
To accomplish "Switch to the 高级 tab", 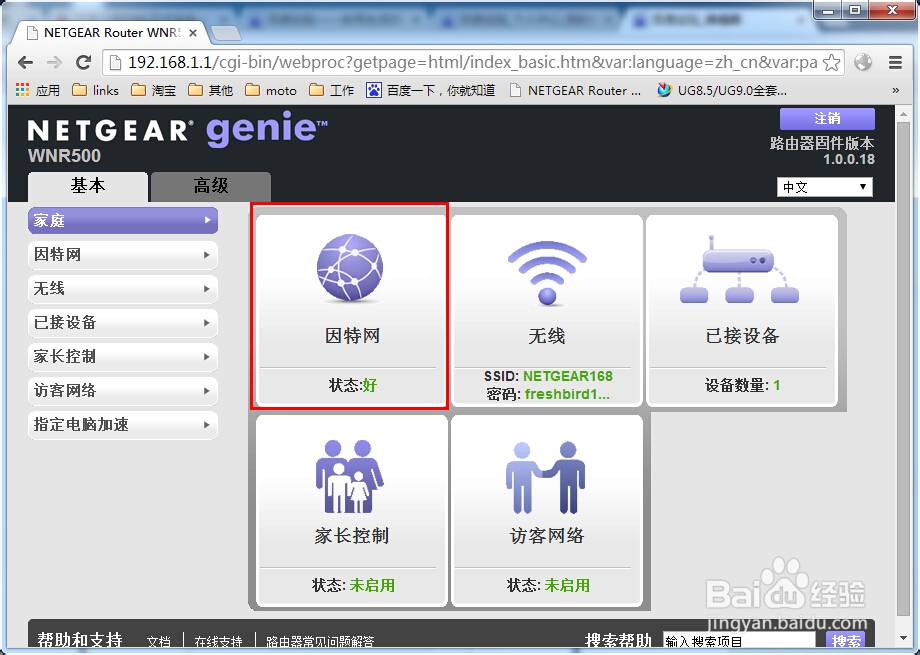I will point(209,187).
